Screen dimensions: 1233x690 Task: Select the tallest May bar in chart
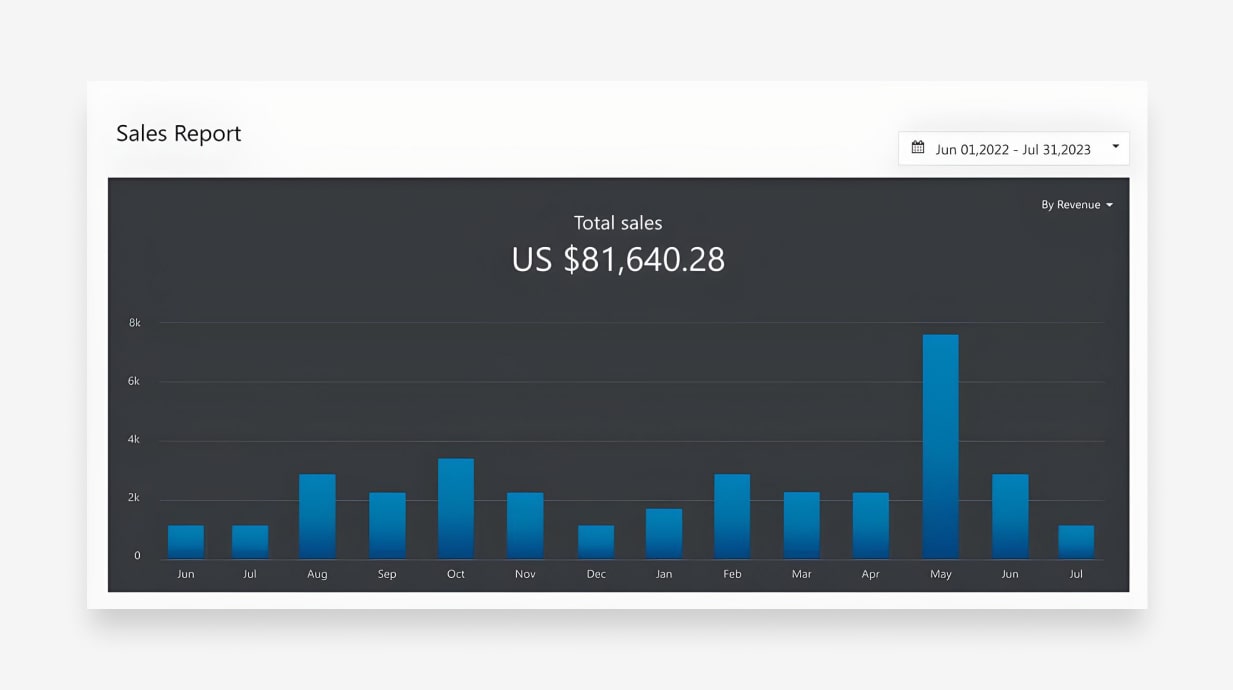(x=940, y=446)
